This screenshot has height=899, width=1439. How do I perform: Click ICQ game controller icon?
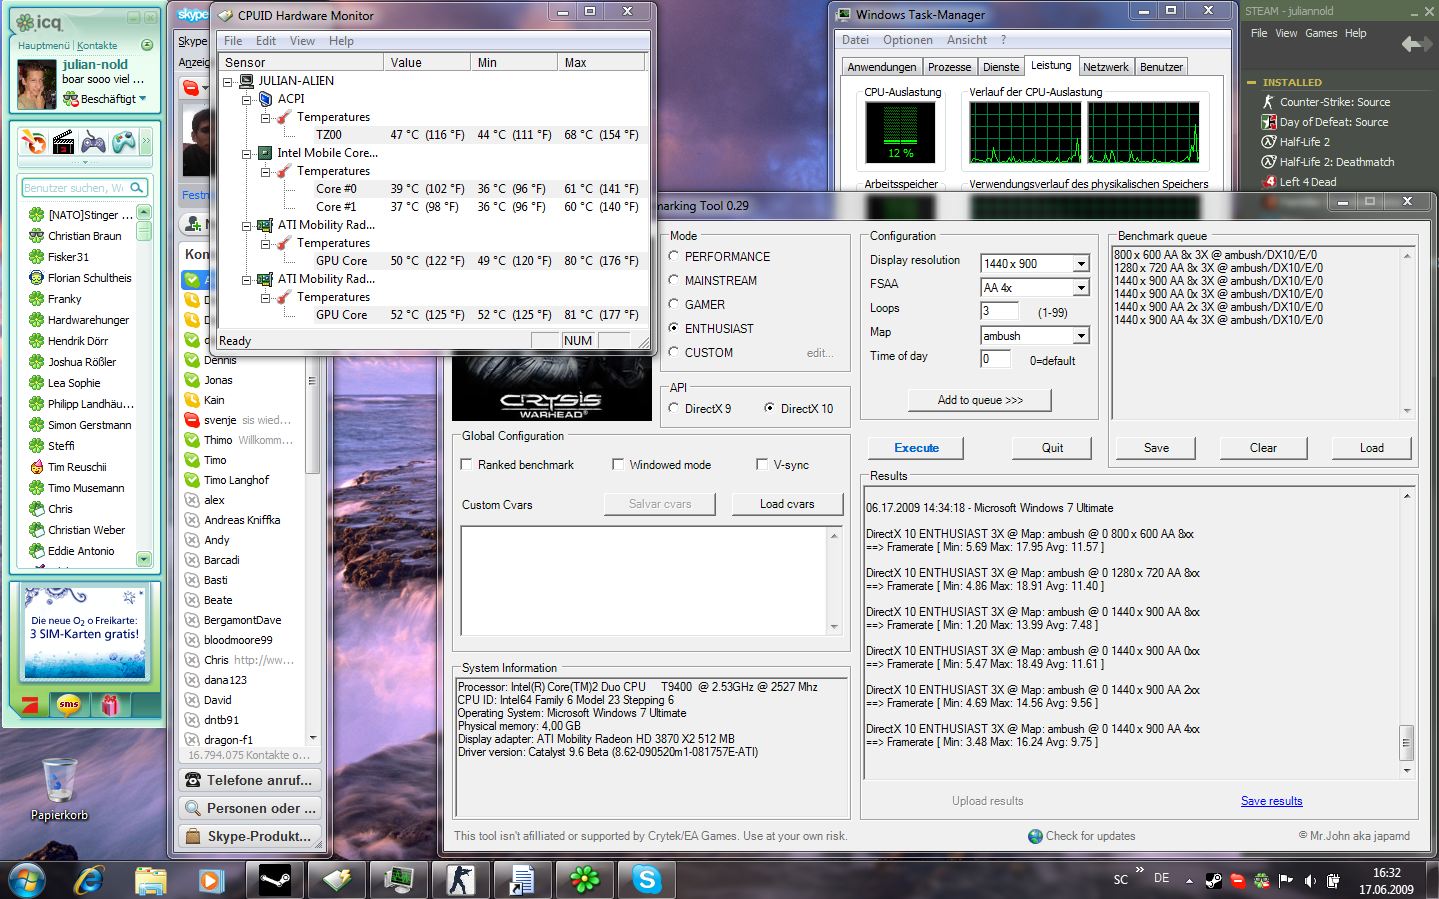pos(93,142)
